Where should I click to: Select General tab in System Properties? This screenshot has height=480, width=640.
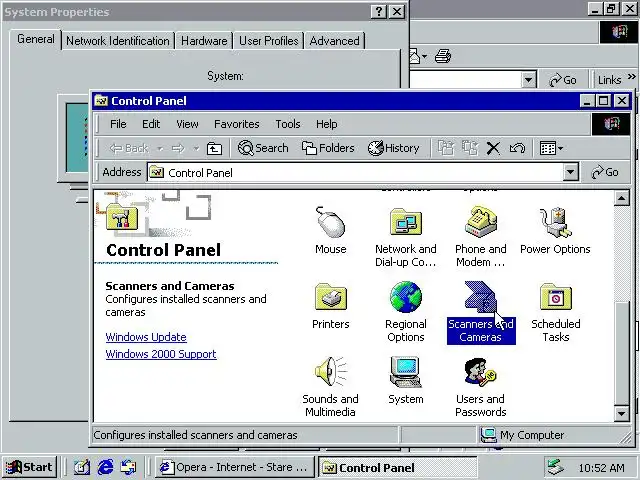pos(36,39)
